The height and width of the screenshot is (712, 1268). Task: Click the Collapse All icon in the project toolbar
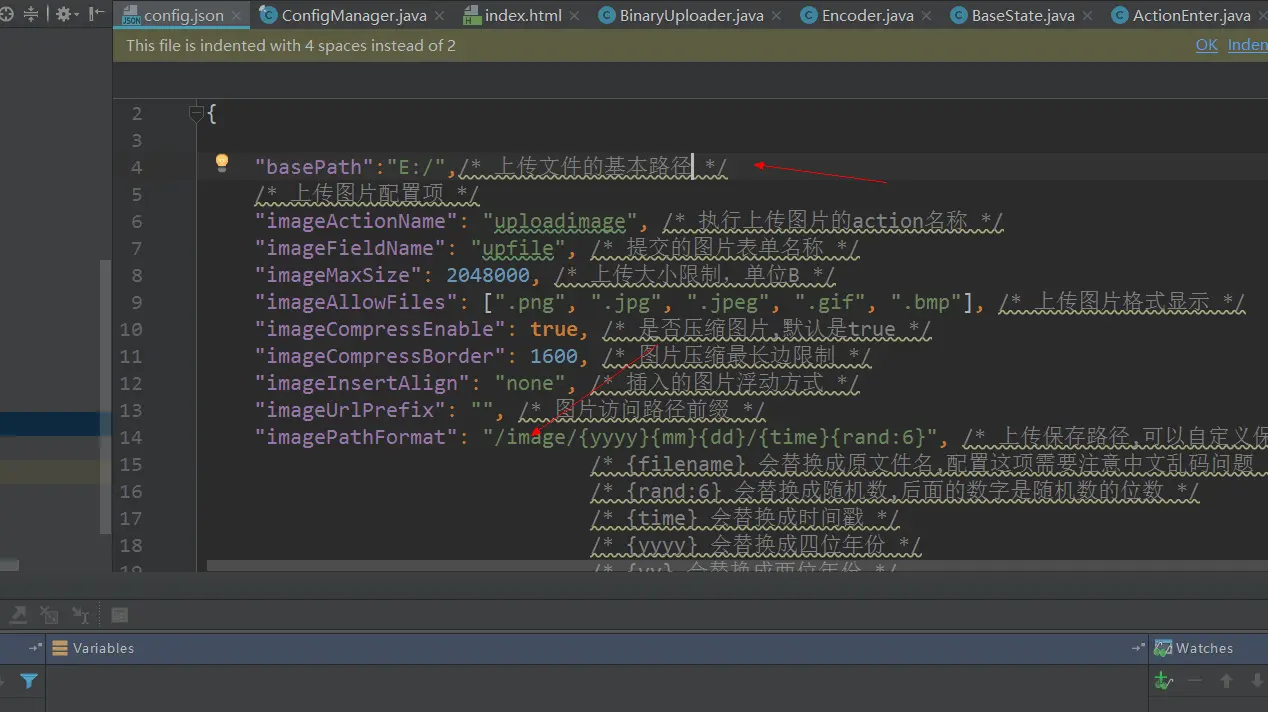(30, 14)
